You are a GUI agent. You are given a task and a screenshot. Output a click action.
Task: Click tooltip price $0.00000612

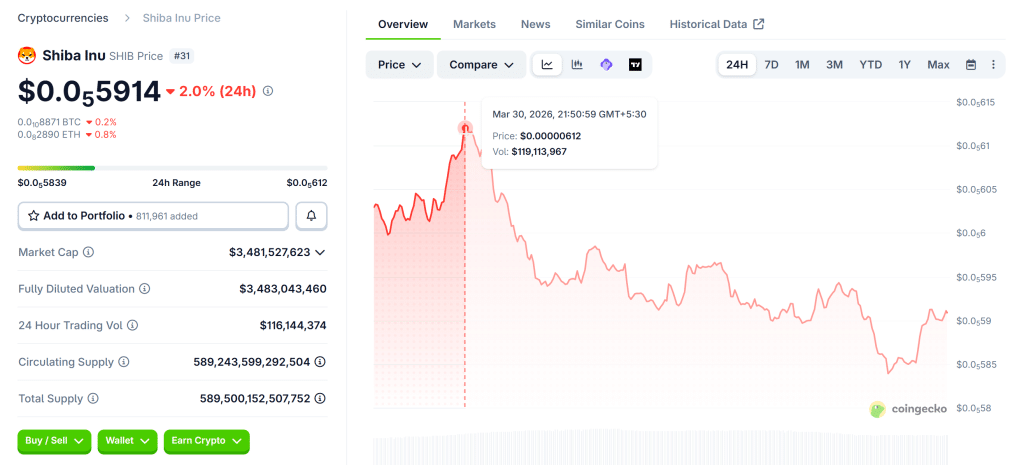point(551,136)
